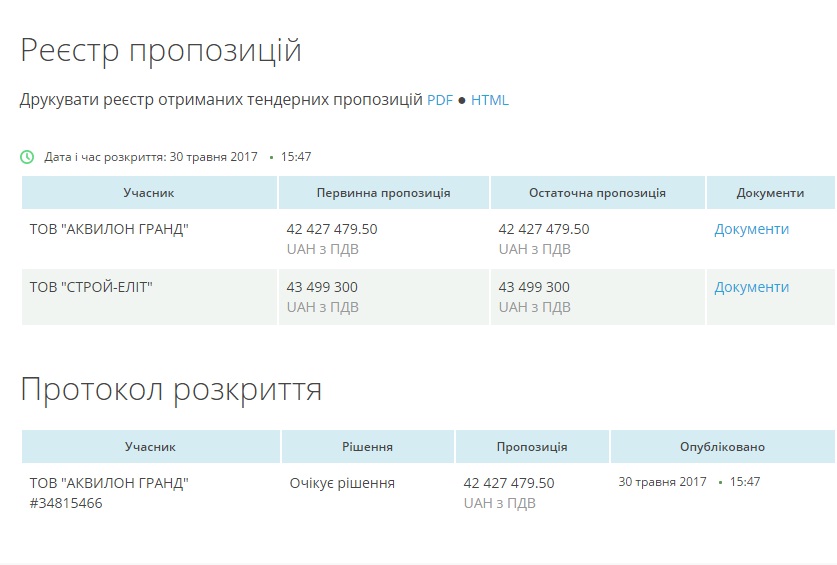Click the Очікує рішення status text
This screenshot has height=565, width=837.
342,483
